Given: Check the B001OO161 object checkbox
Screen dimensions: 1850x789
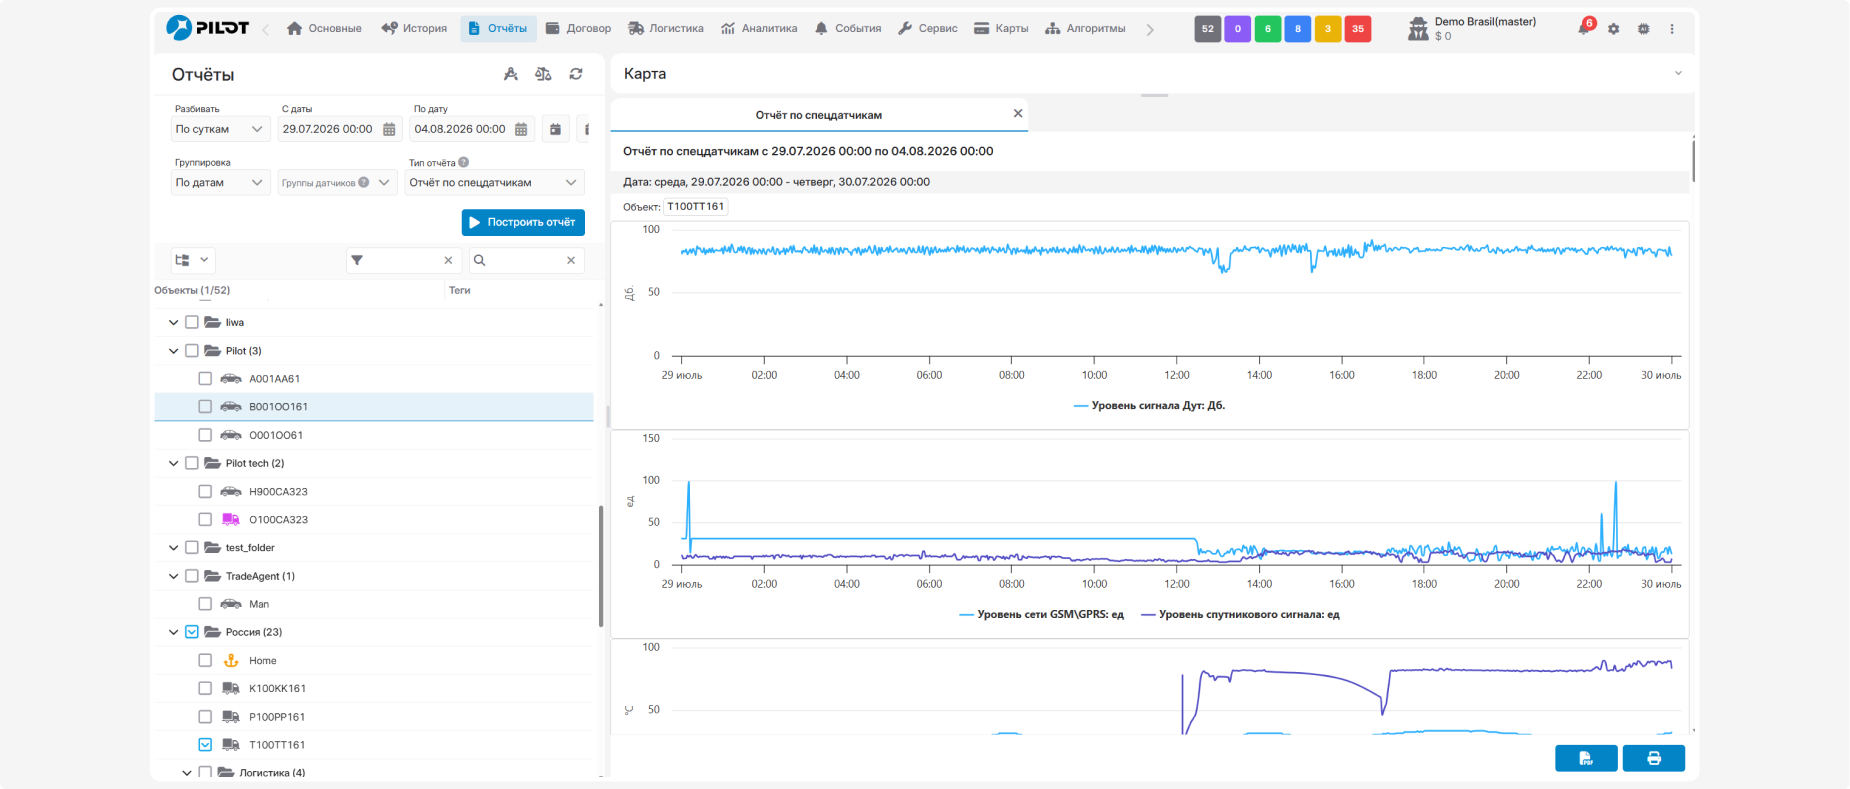Looking at the screenshot, I should (x=205, y=407).
